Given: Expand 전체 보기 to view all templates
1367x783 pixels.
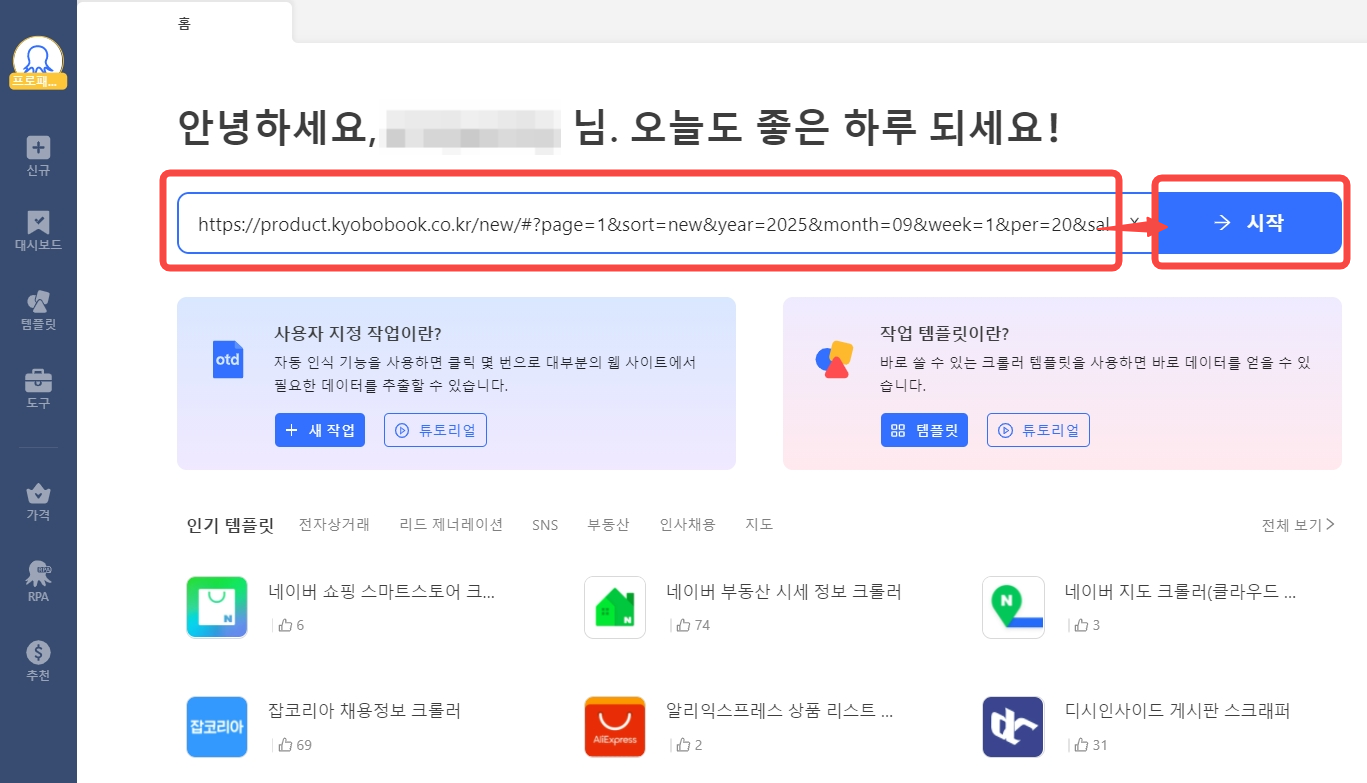Looking at the screenshot, I should [1298, 525].
